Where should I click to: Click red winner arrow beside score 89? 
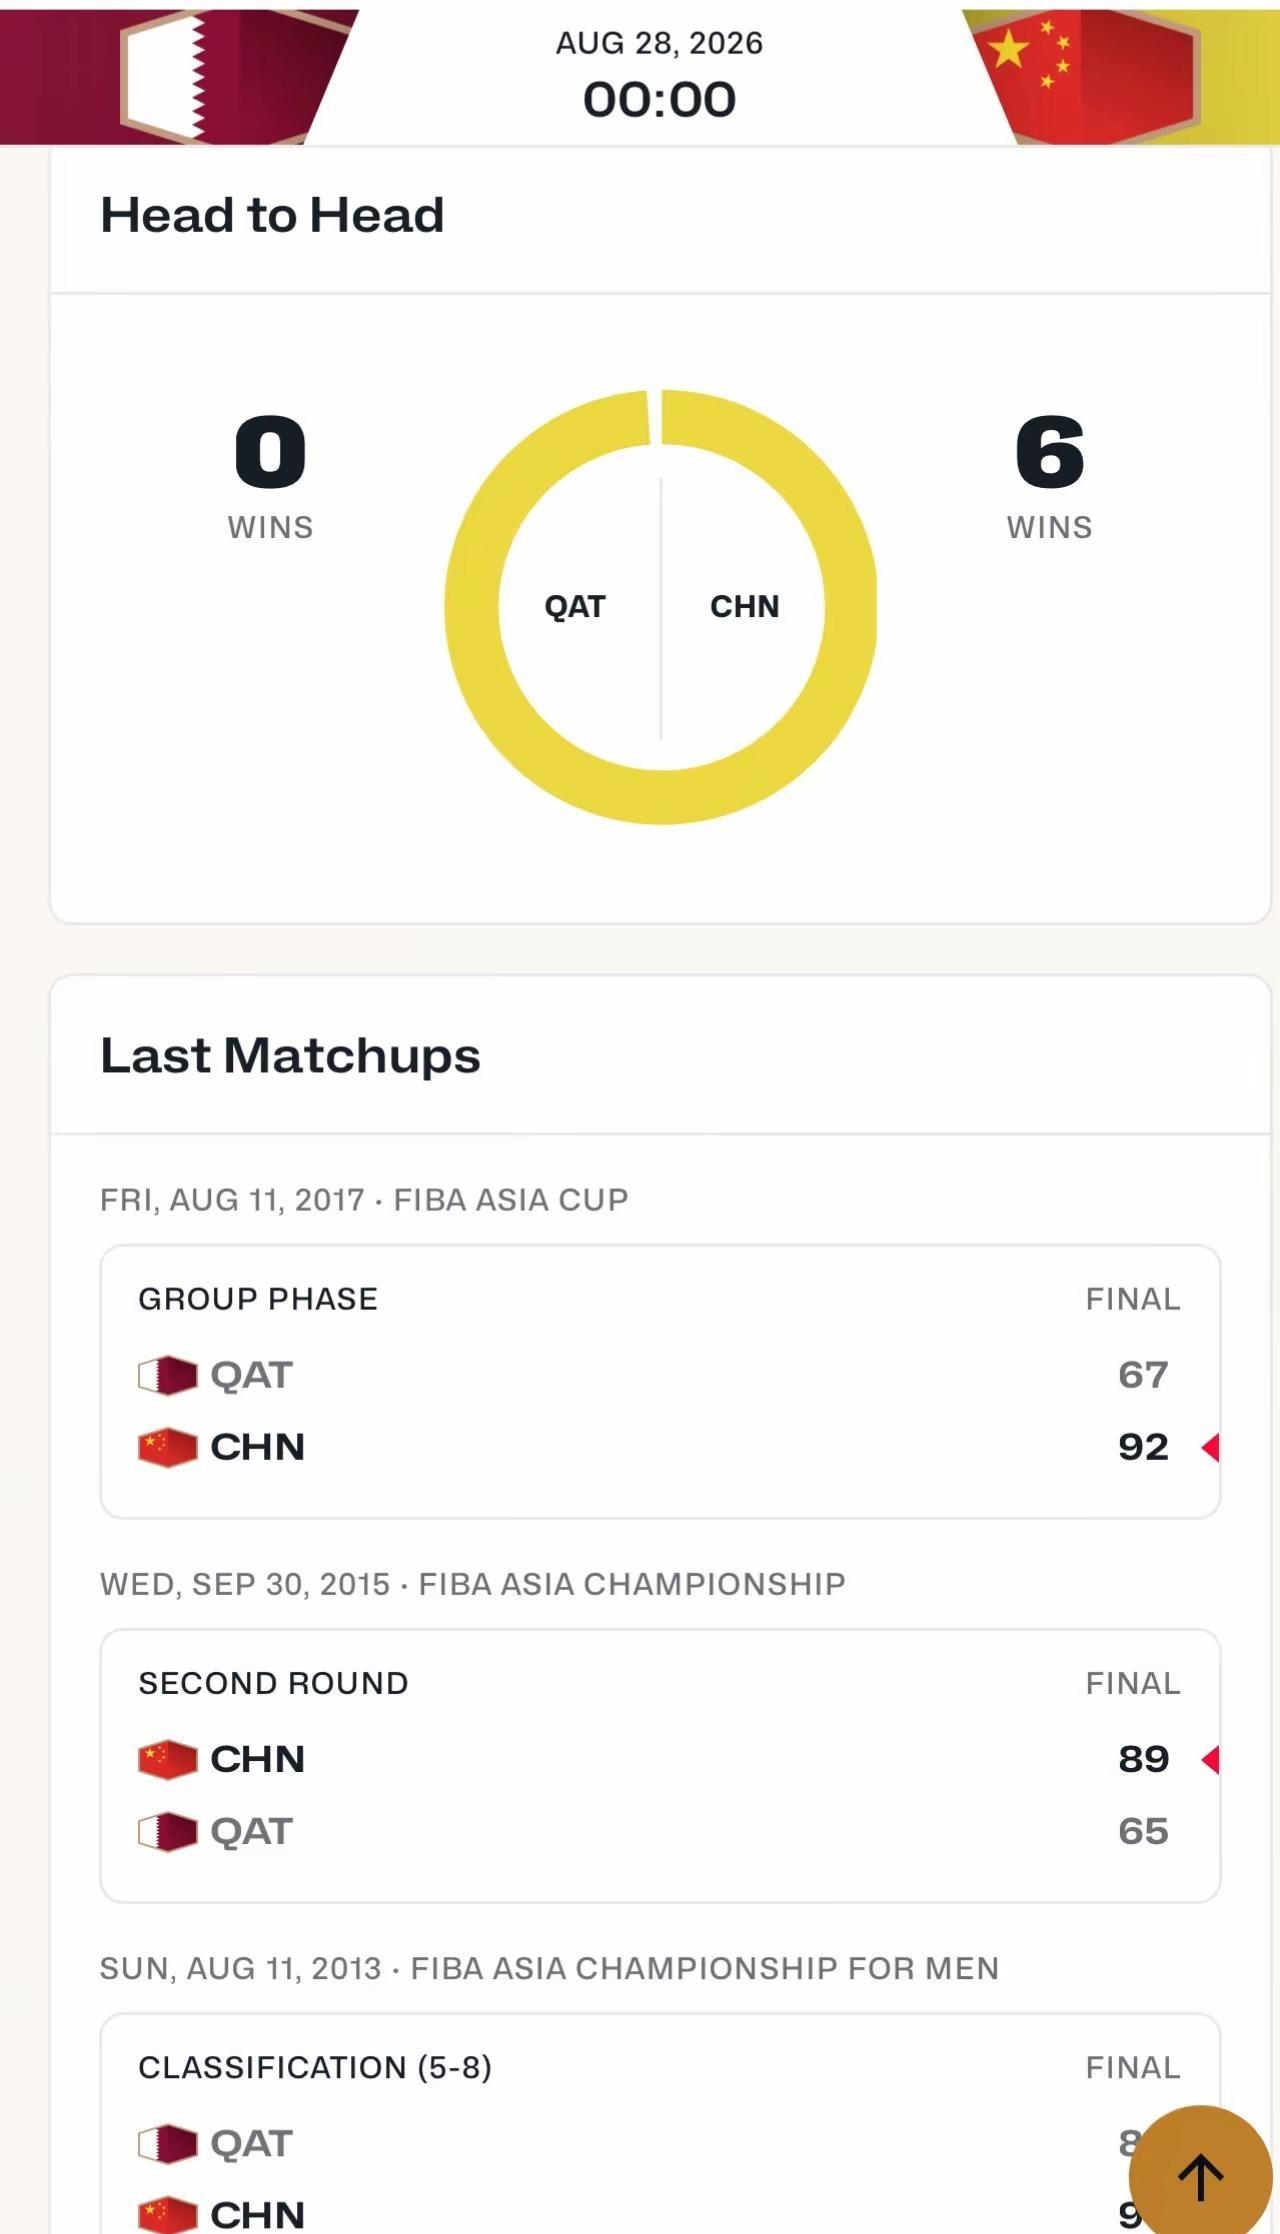(1210, 1759)
